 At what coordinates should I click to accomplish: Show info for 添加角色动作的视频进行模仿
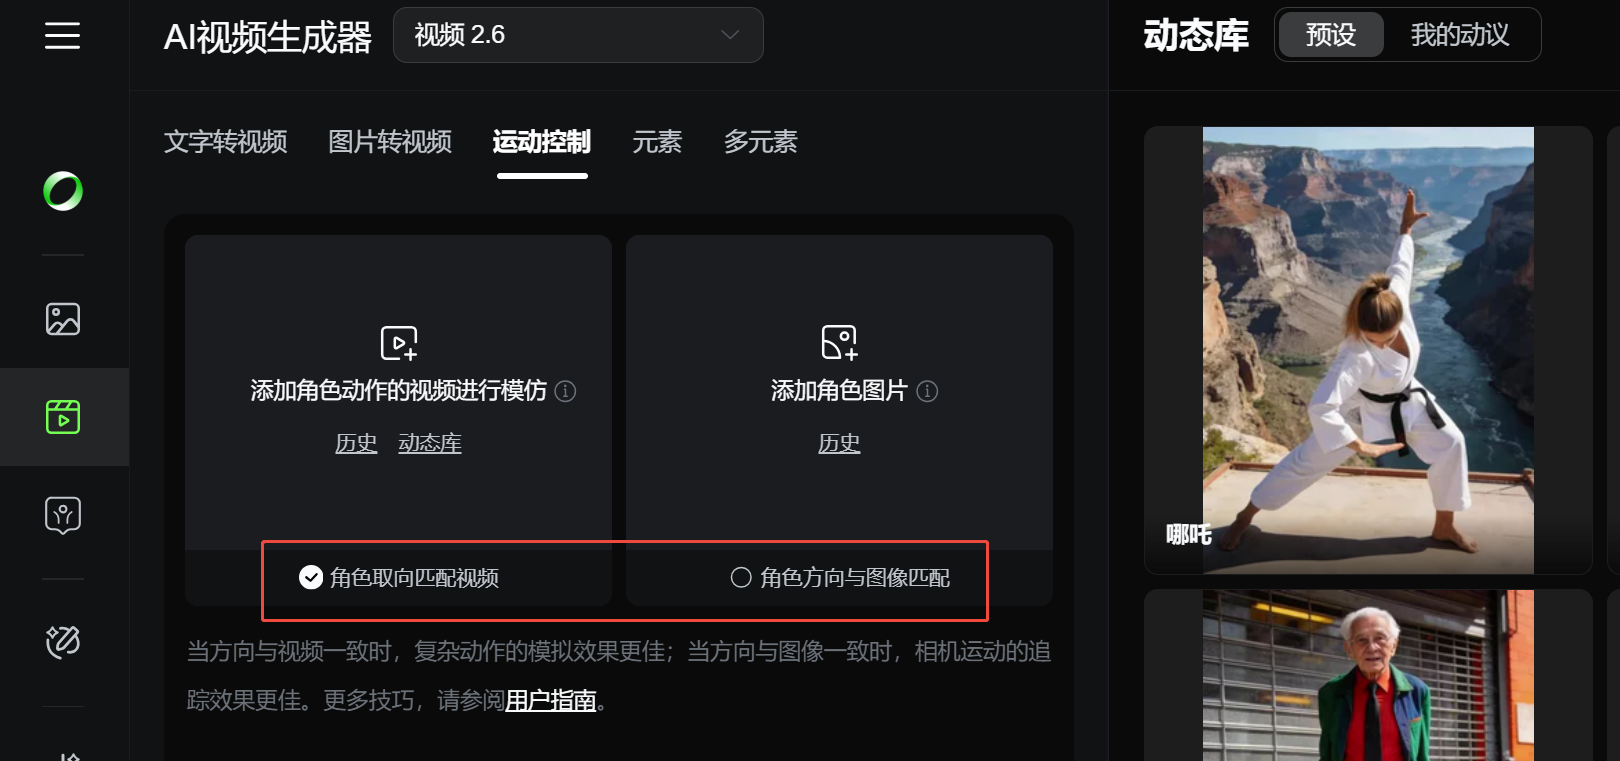pyautogui.click(x=565, y=391)
